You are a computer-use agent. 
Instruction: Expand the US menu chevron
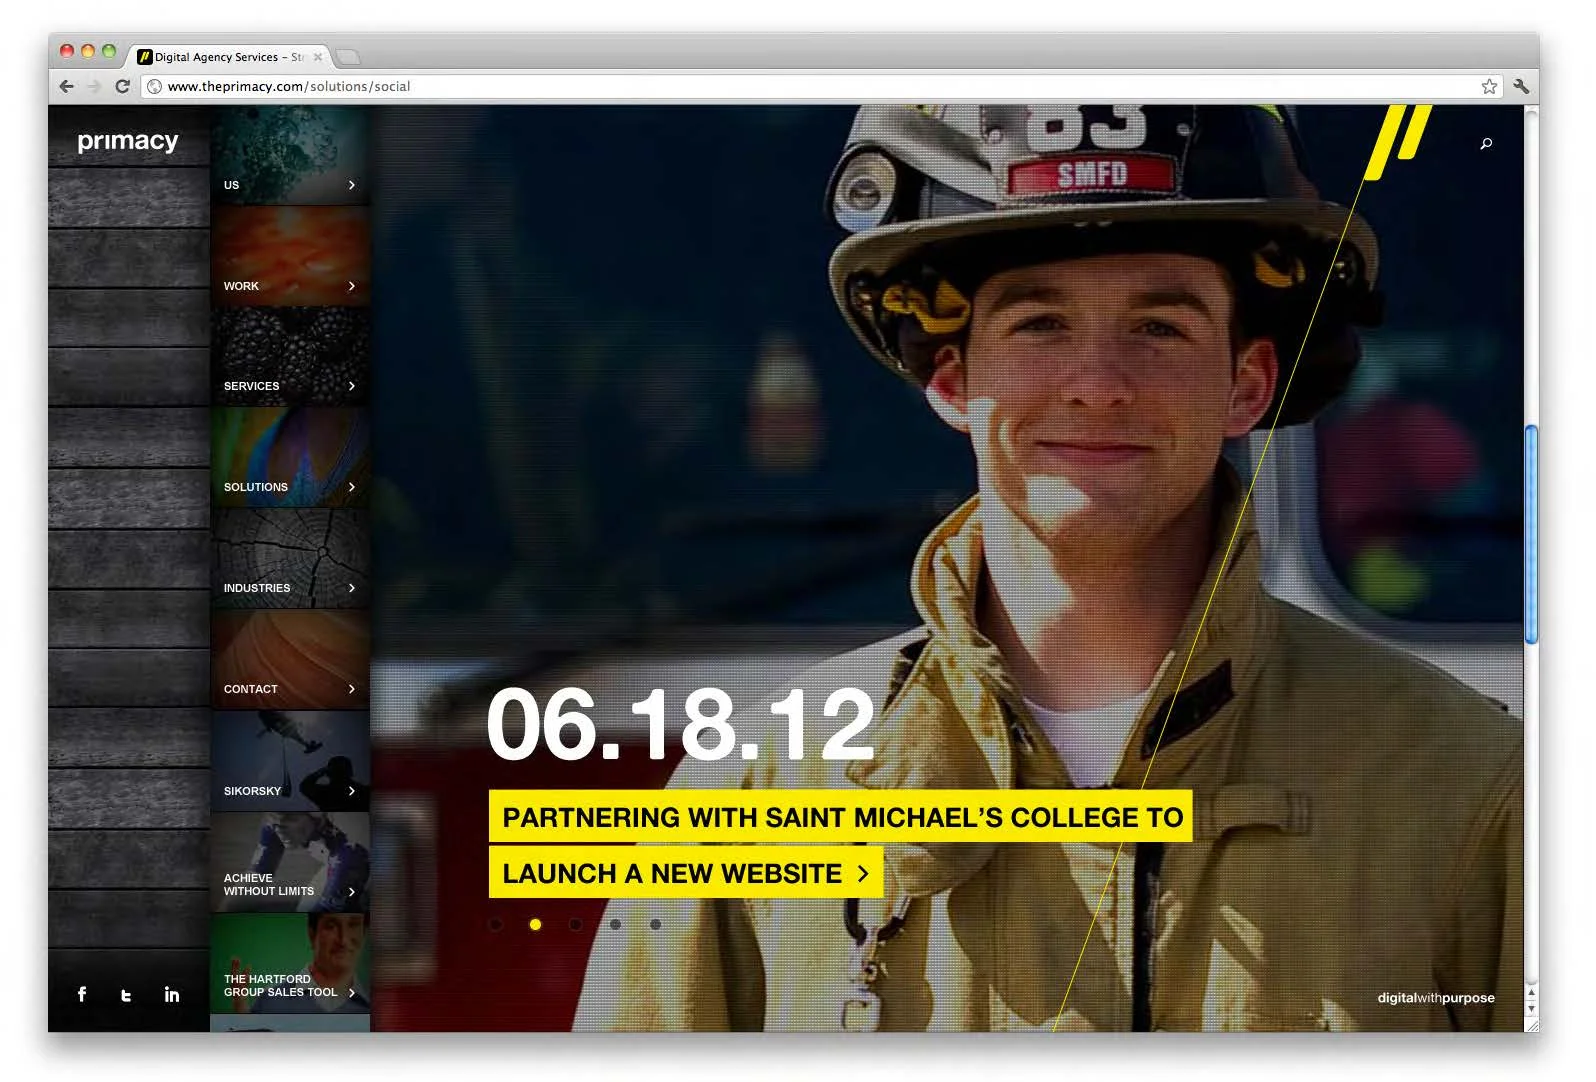pyautogui.click(x=351, y=185)
